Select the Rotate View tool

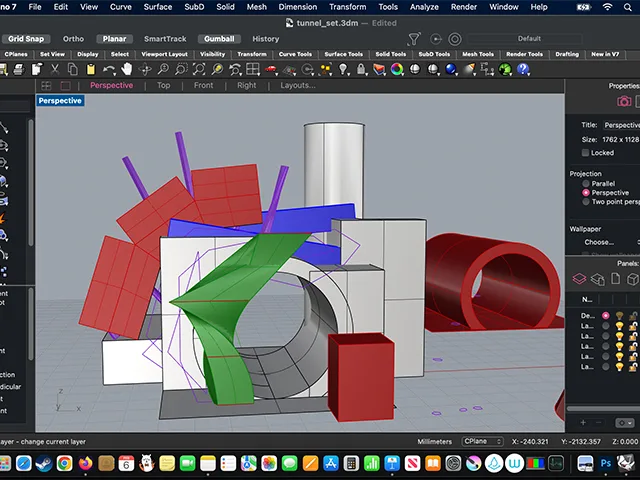point(145,69)
